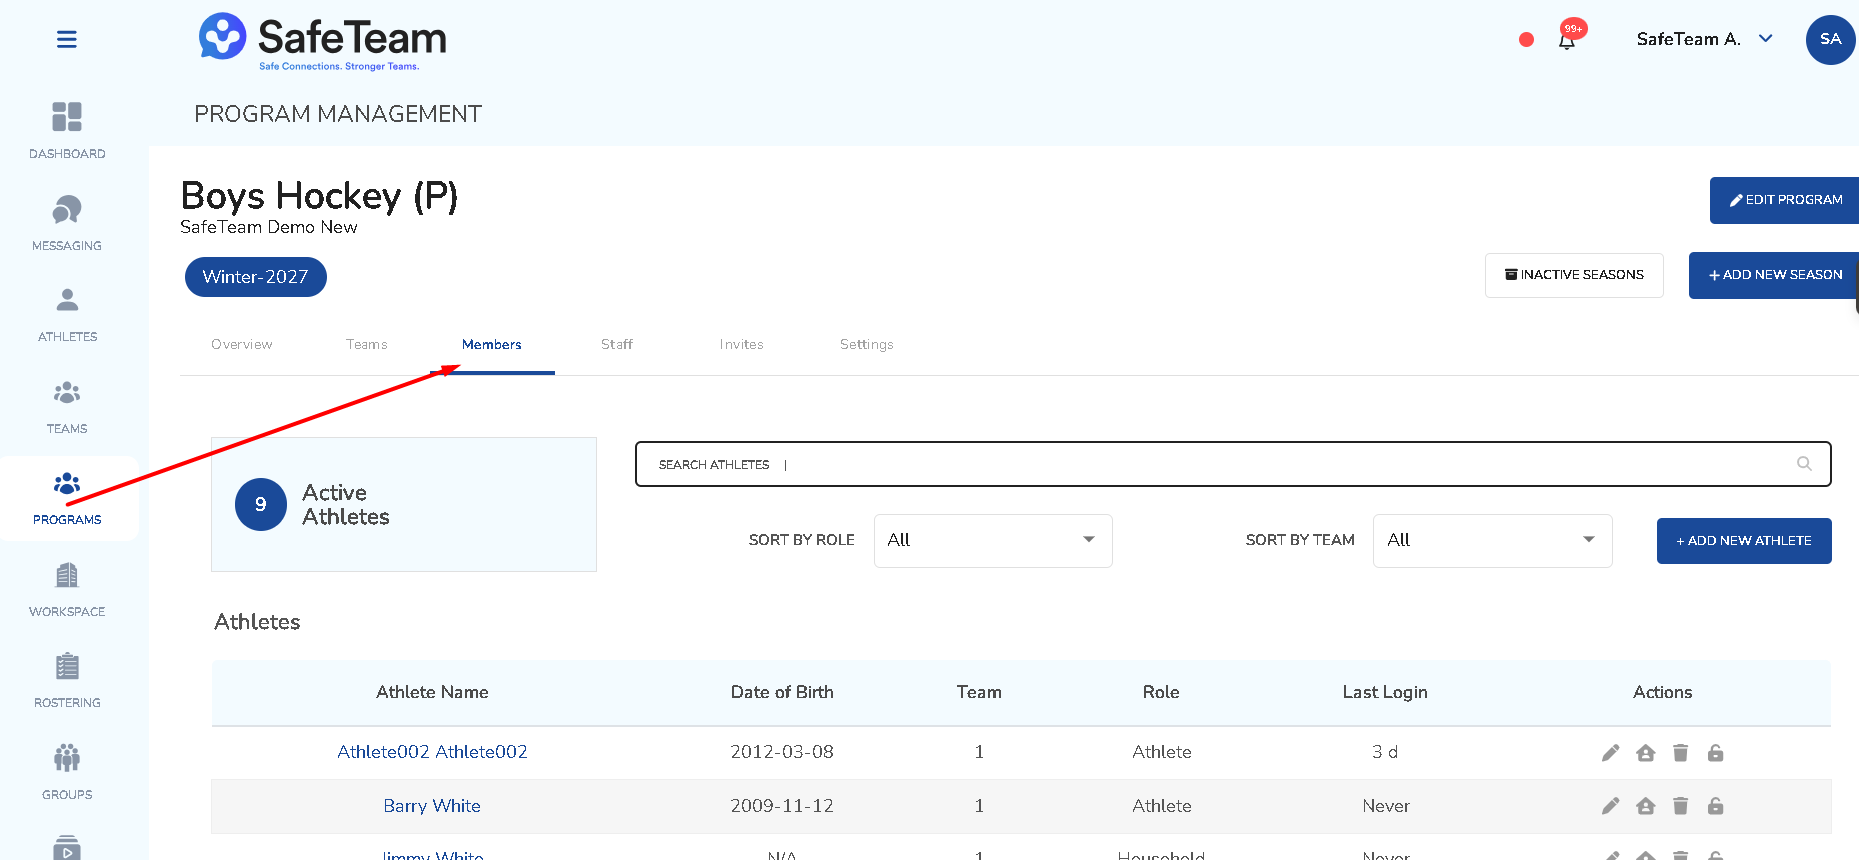Delete Barry White with trash icon

1680,806
